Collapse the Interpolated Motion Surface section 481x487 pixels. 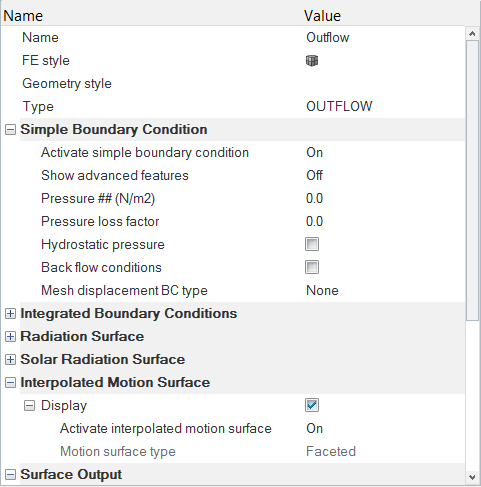(10, 383)
